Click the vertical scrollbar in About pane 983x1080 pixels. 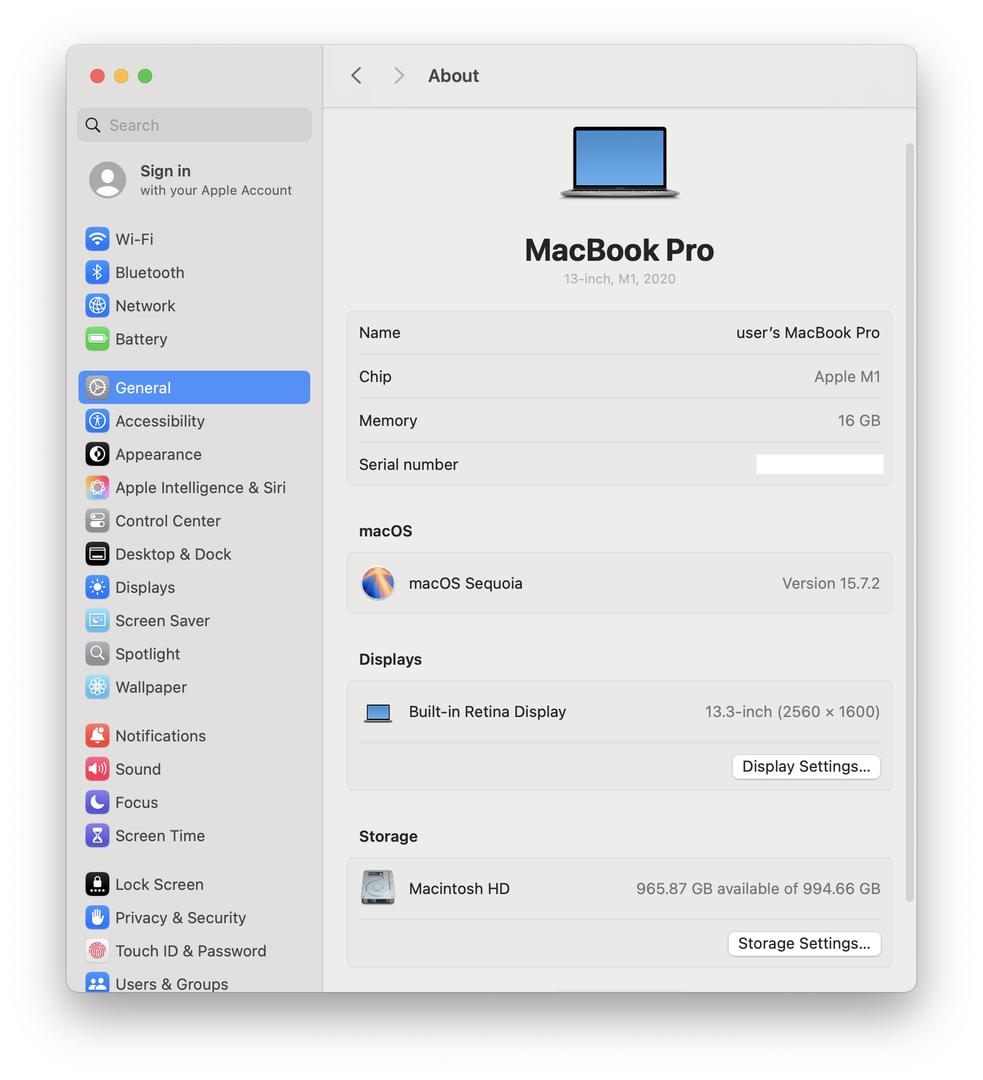909,520
